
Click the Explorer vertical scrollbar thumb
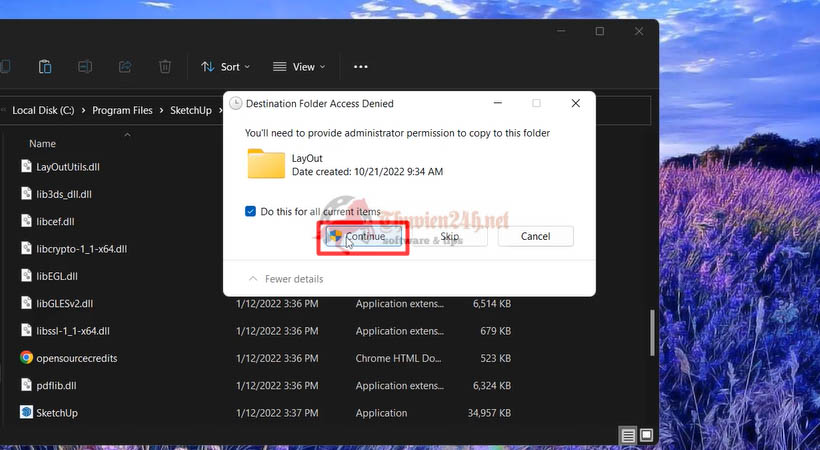[x=652, y=333]
